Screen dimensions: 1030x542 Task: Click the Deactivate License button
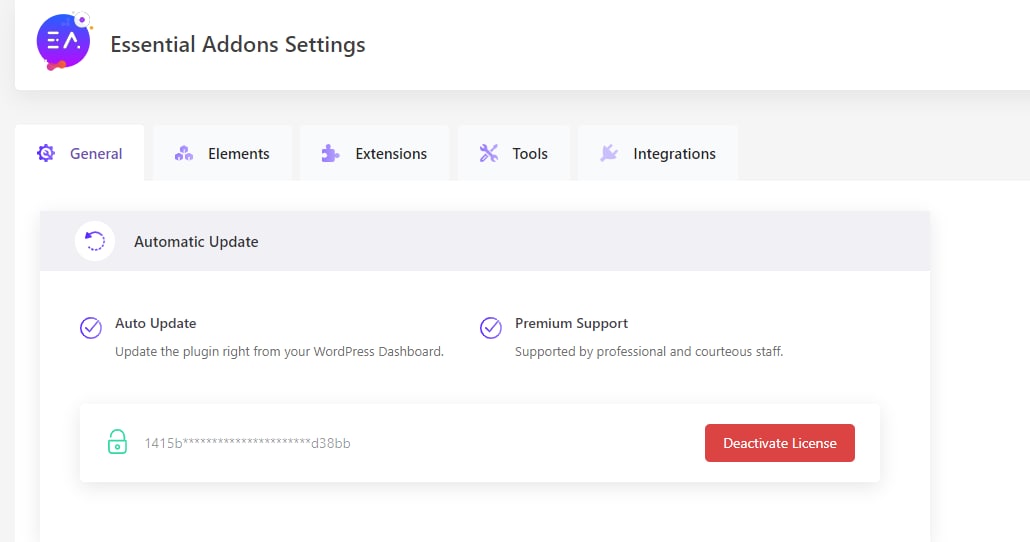pyautogui.click(x=780, y=443)
